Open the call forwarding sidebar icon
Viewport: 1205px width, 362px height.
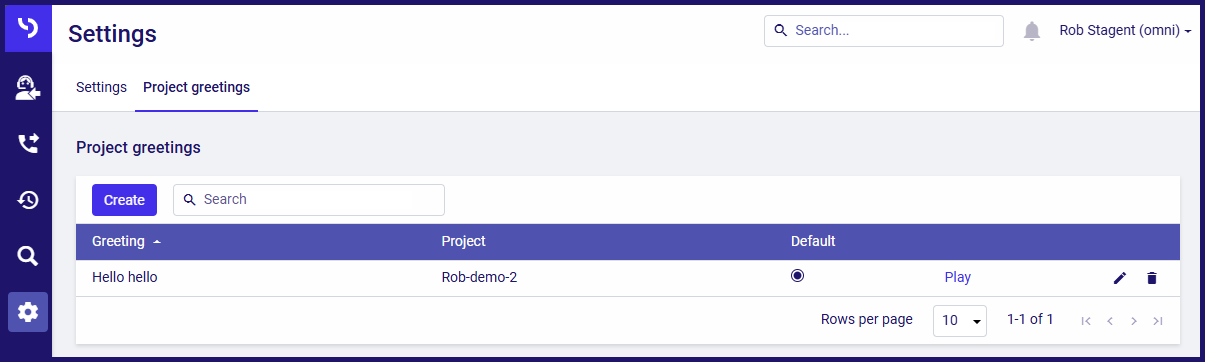coord(28,144)
